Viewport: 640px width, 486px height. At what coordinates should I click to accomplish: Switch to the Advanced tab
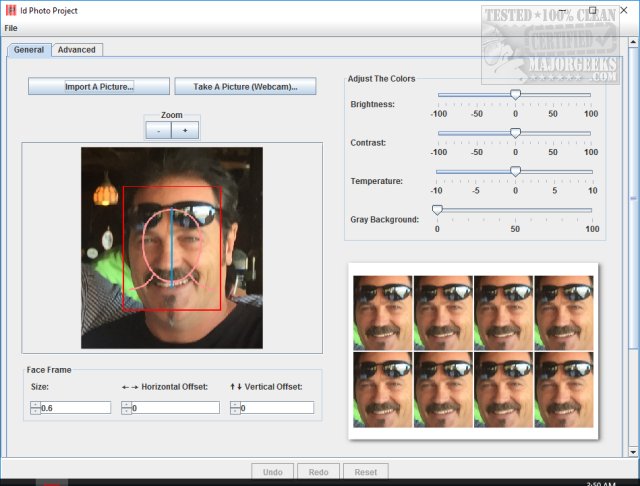(x=77, y=50)
